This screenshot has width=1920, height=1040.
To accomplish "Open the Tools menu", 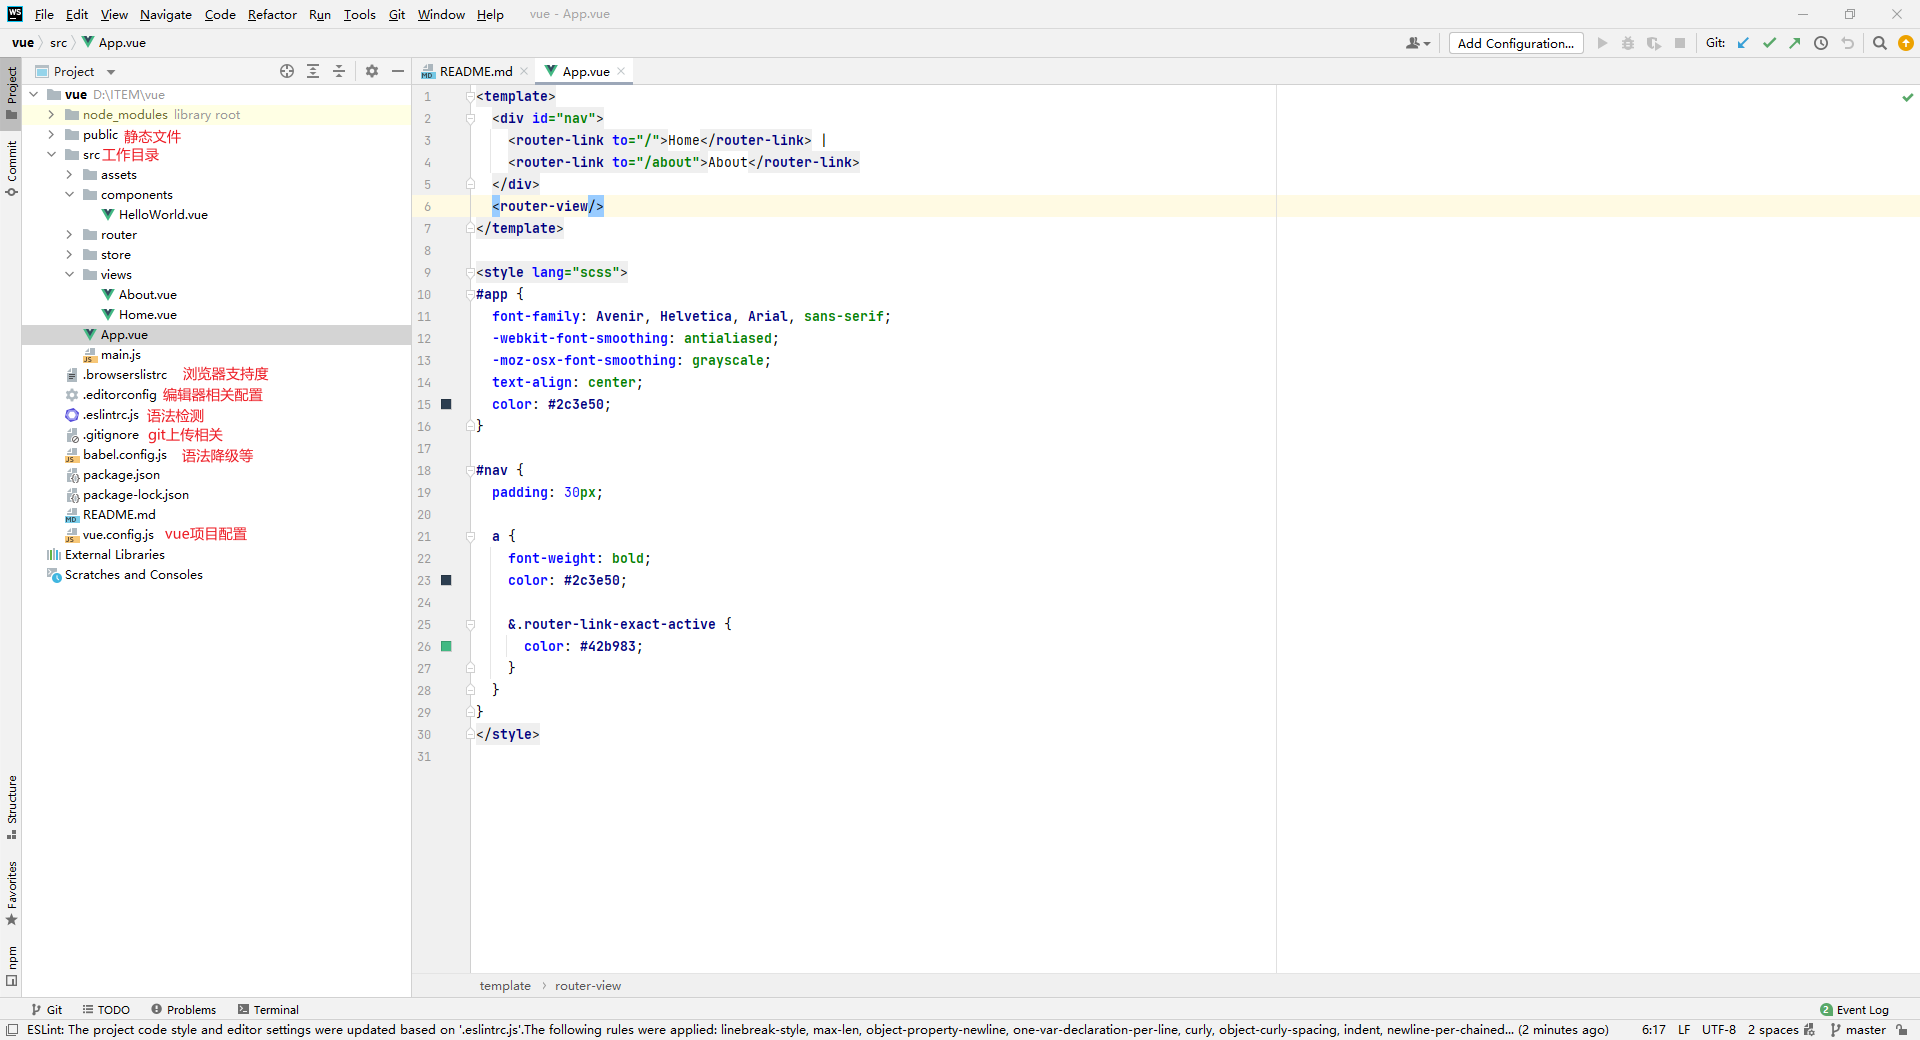I will [x=359, y=14].
